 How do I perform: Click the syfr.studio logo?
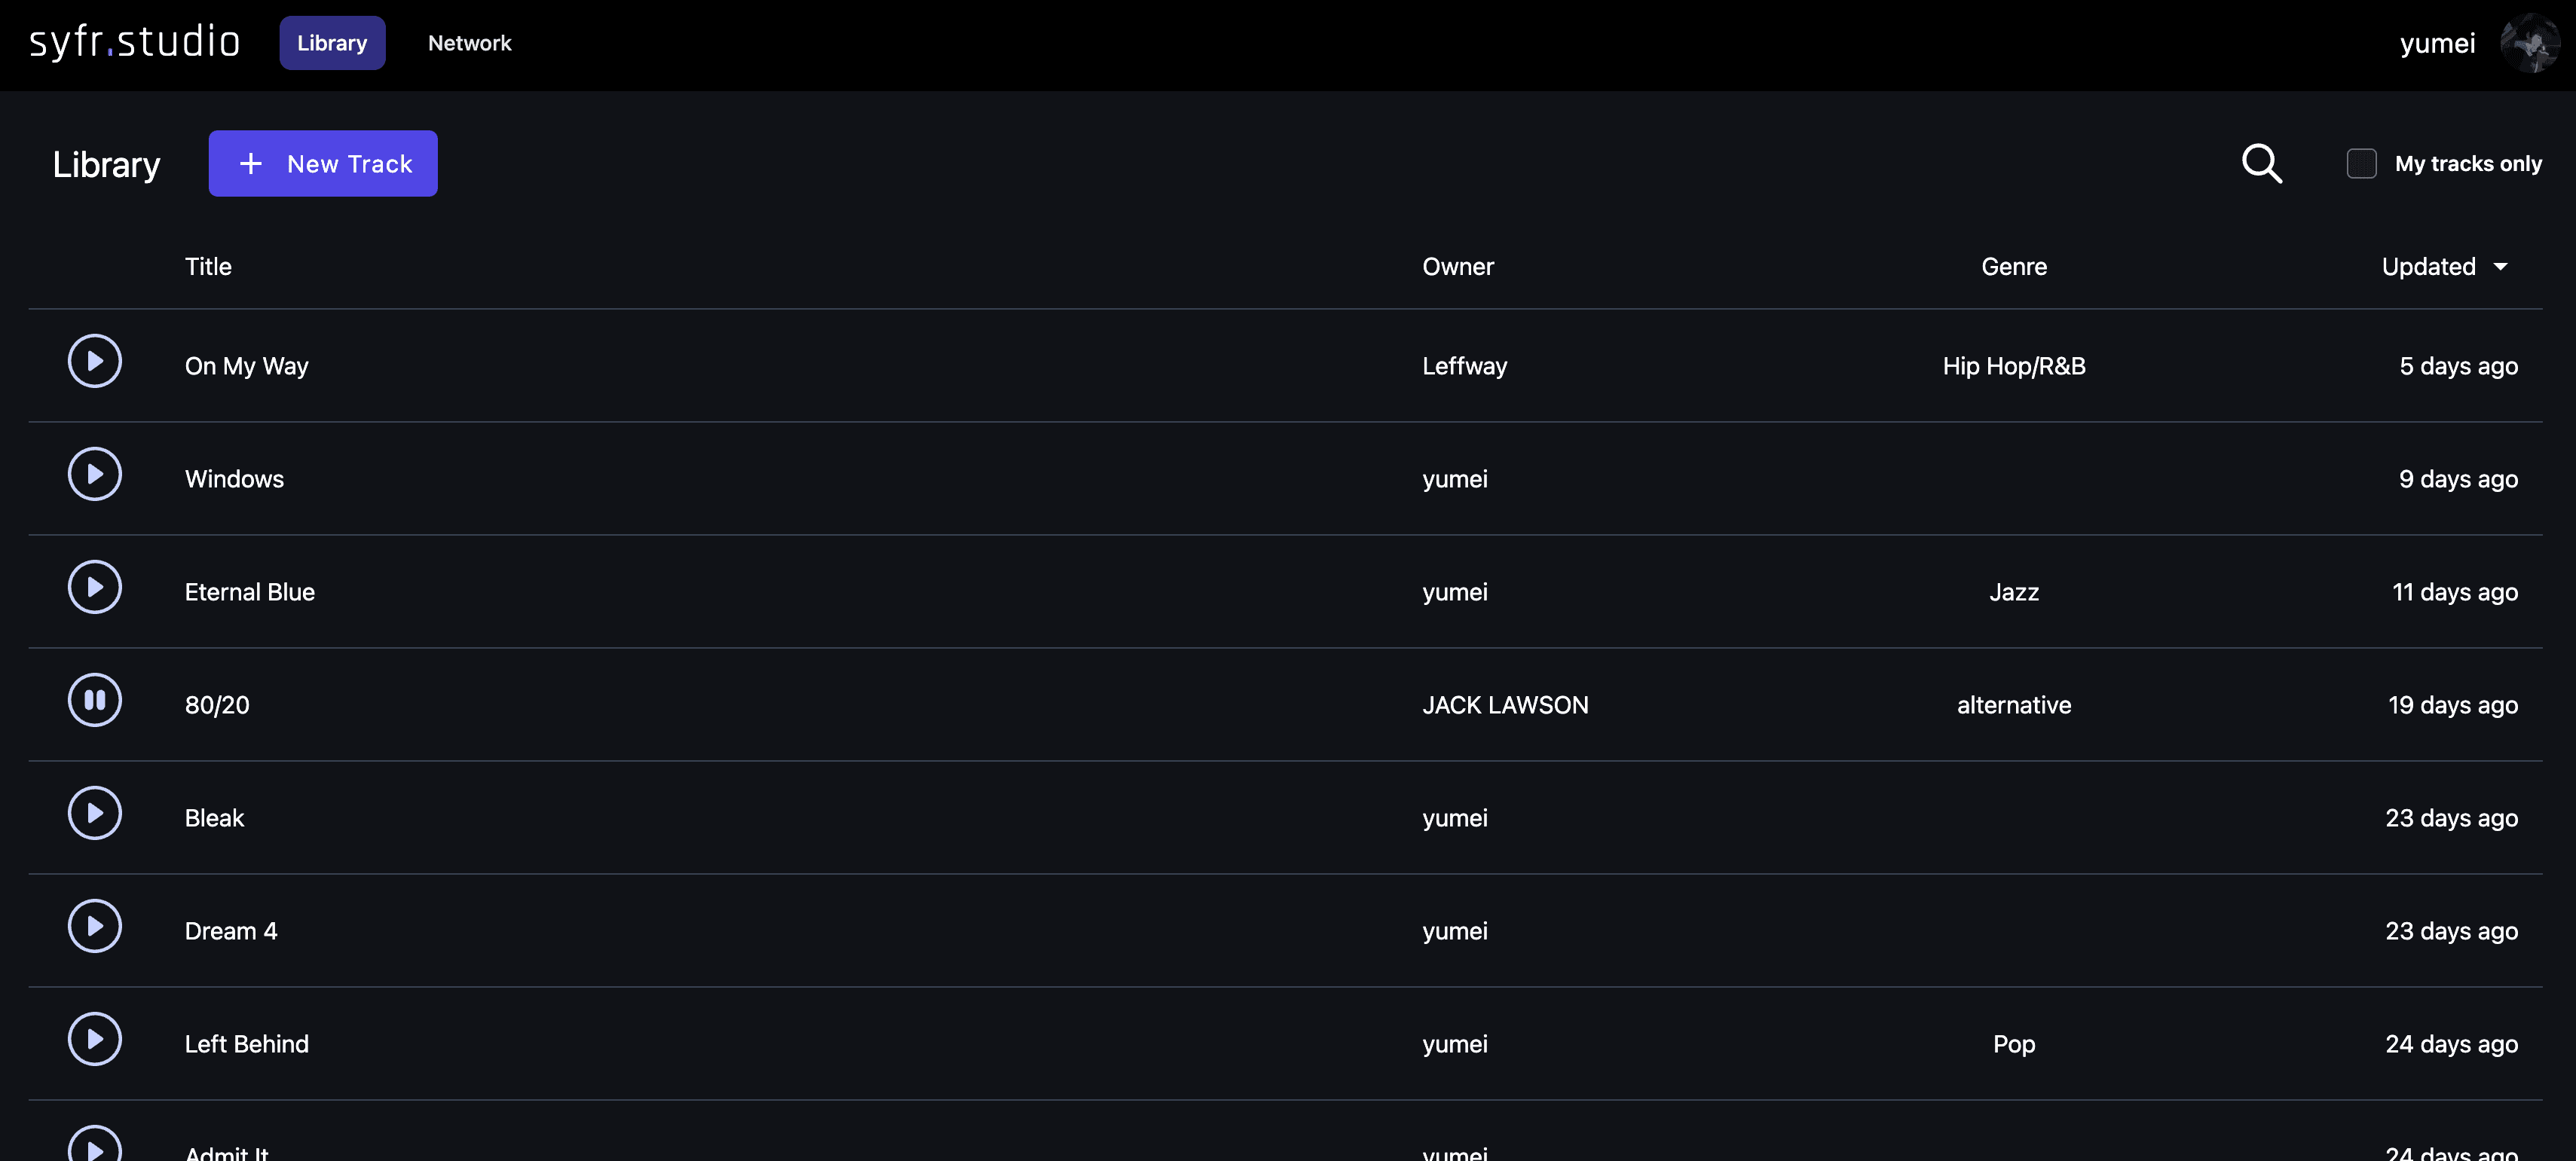[135, 41]
